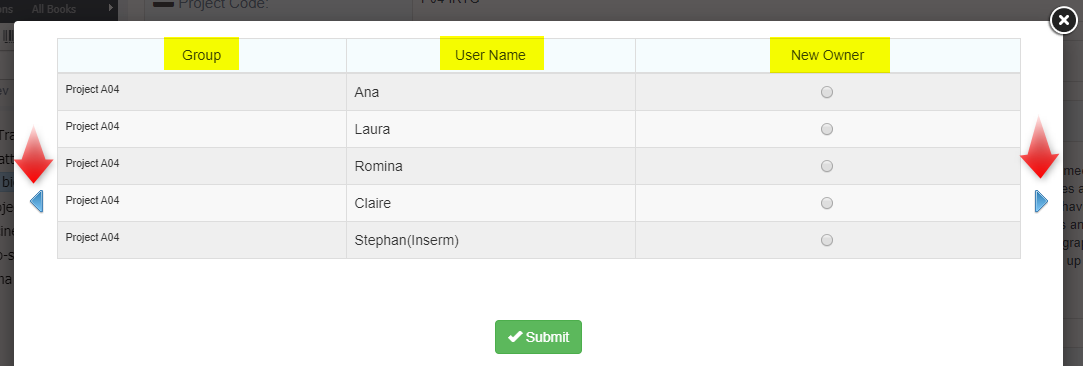
Task: Click the User Name column header
Action: [x=490, y=55]
